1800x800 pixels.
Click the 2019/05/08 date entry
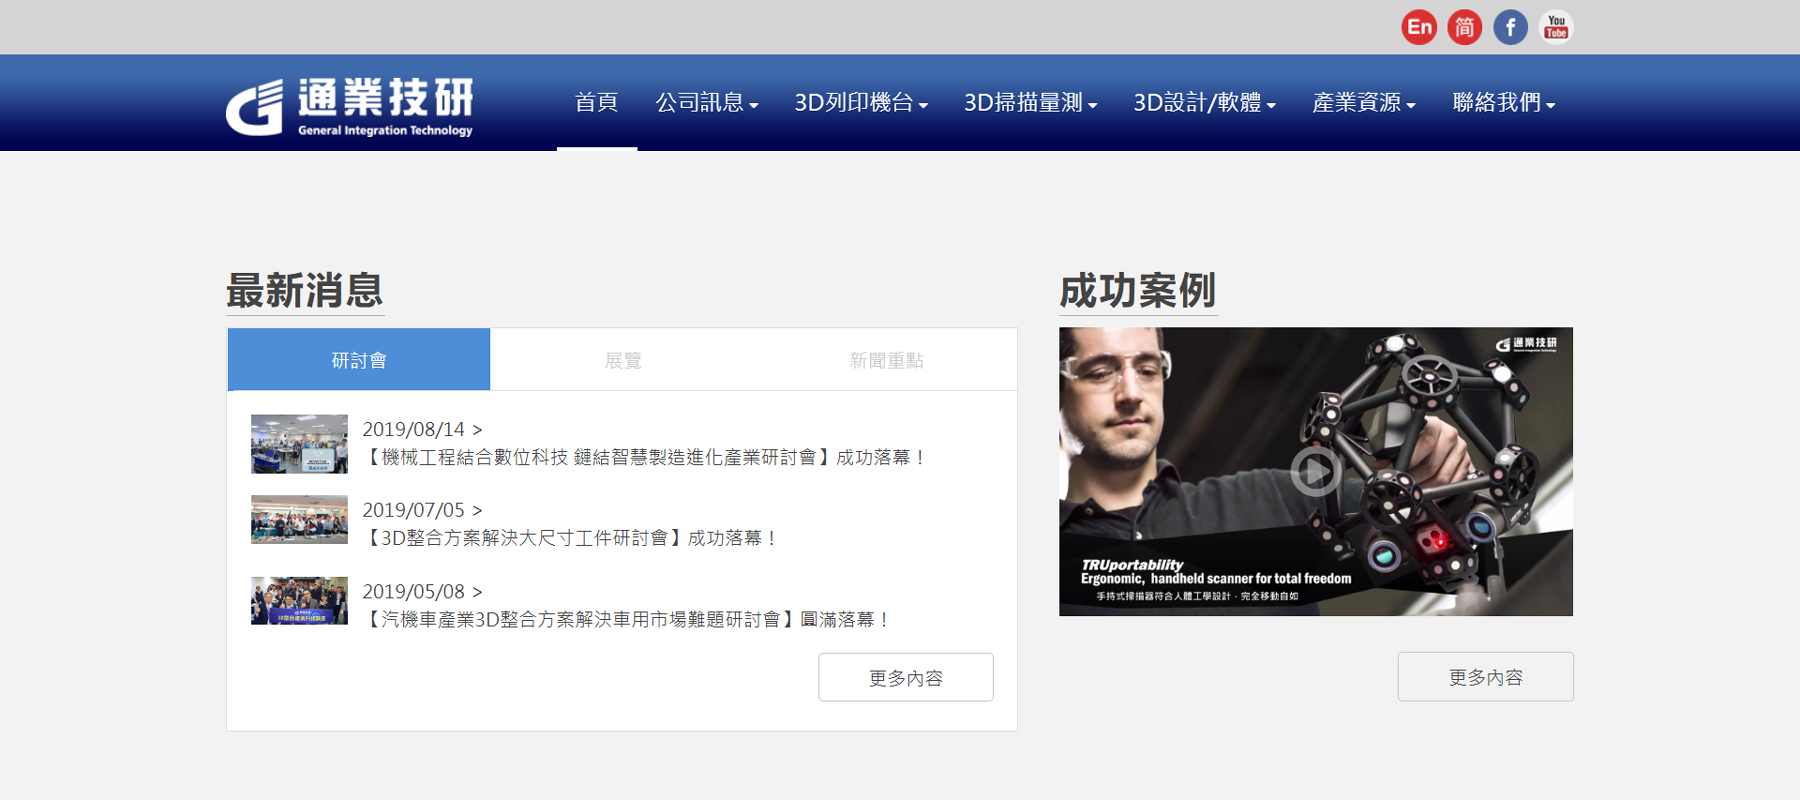tap(422, 592)
